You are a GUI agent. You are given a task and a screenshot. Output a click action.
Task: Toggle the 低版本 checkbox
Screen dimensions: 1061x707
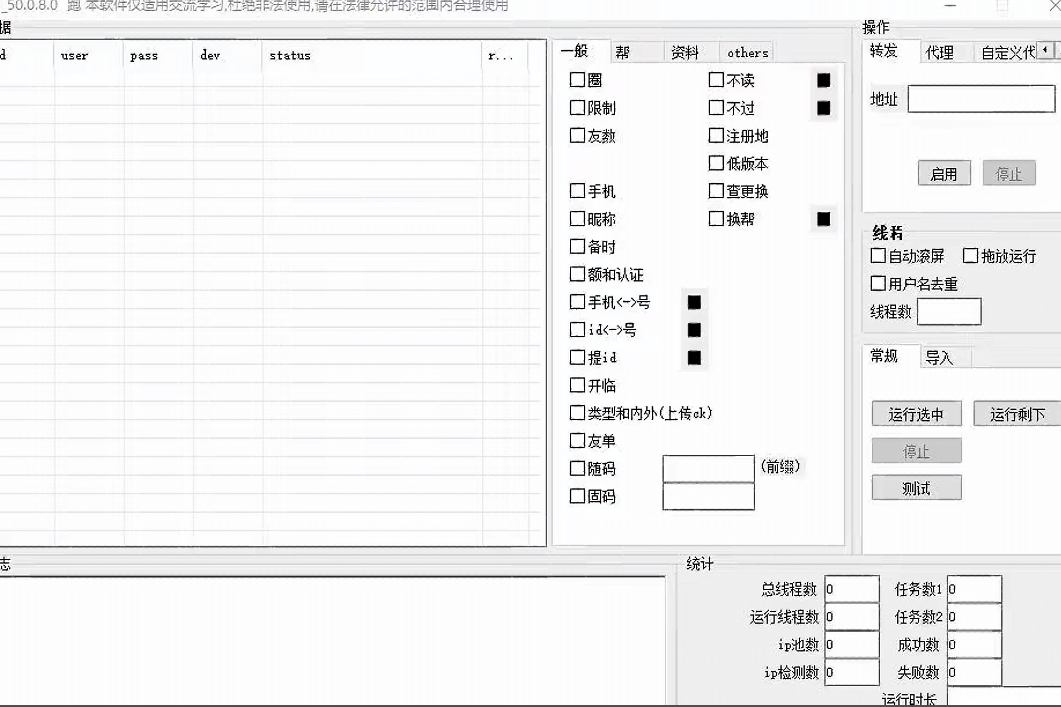tap(716, 163)
